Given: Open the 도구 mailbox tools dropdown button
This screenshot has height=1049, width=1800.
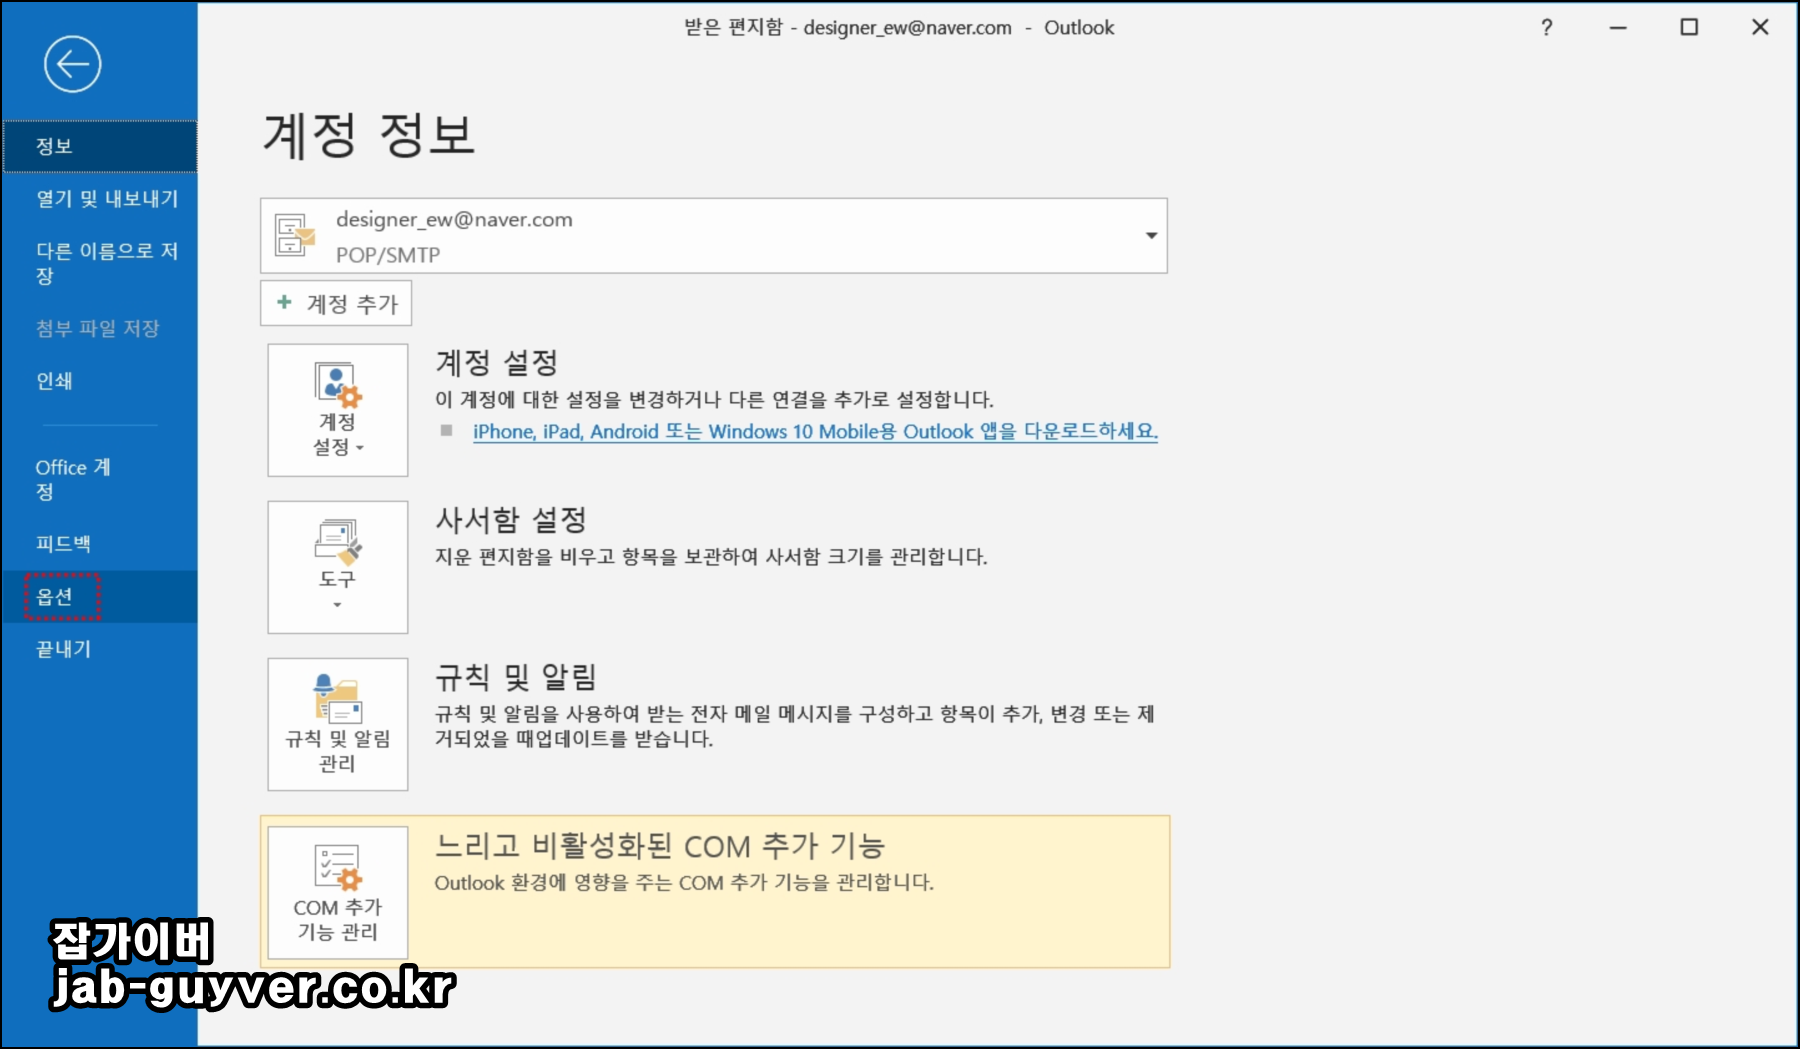Looking at the screenshot, I should pos(338,567).
